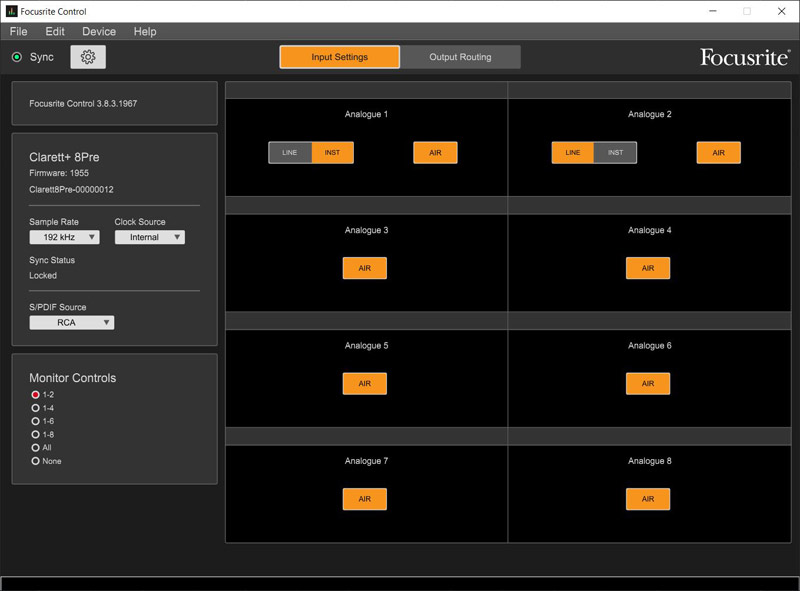The height and width of the screenshot is (591, 800).
Task: Open the settings gear icon
Action: coord(88,57)
